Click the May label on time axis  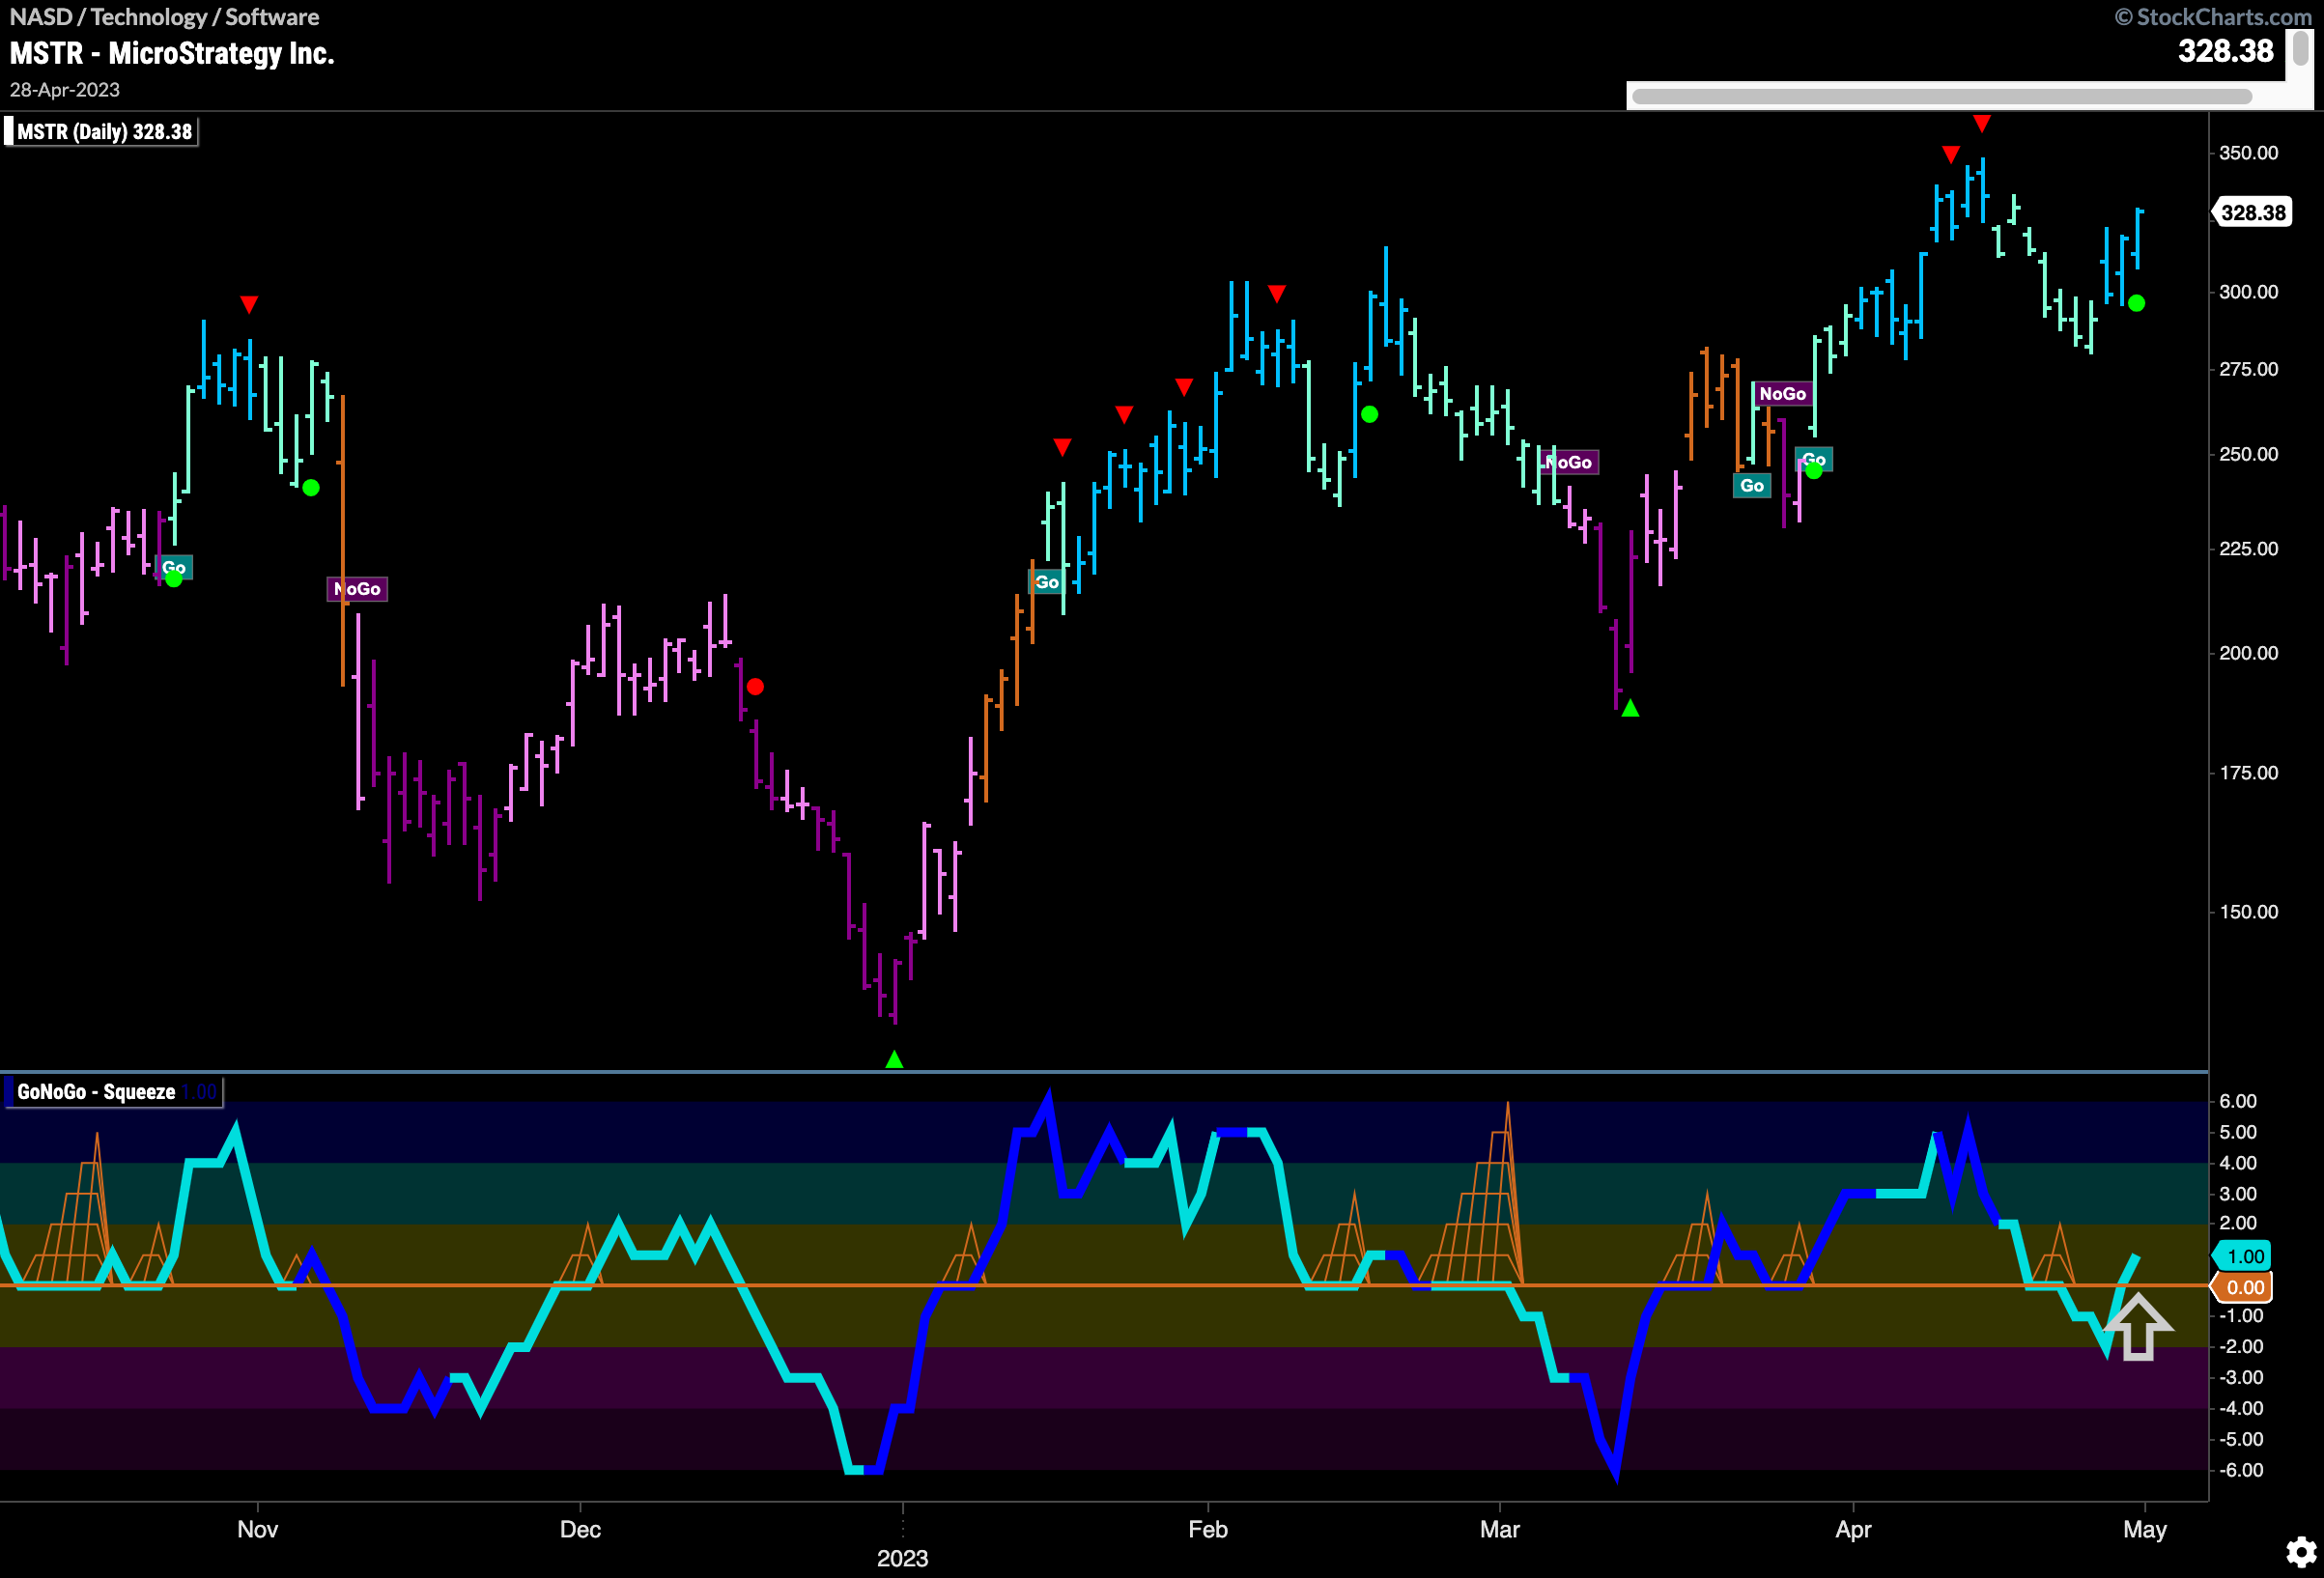(2144, 1529)
